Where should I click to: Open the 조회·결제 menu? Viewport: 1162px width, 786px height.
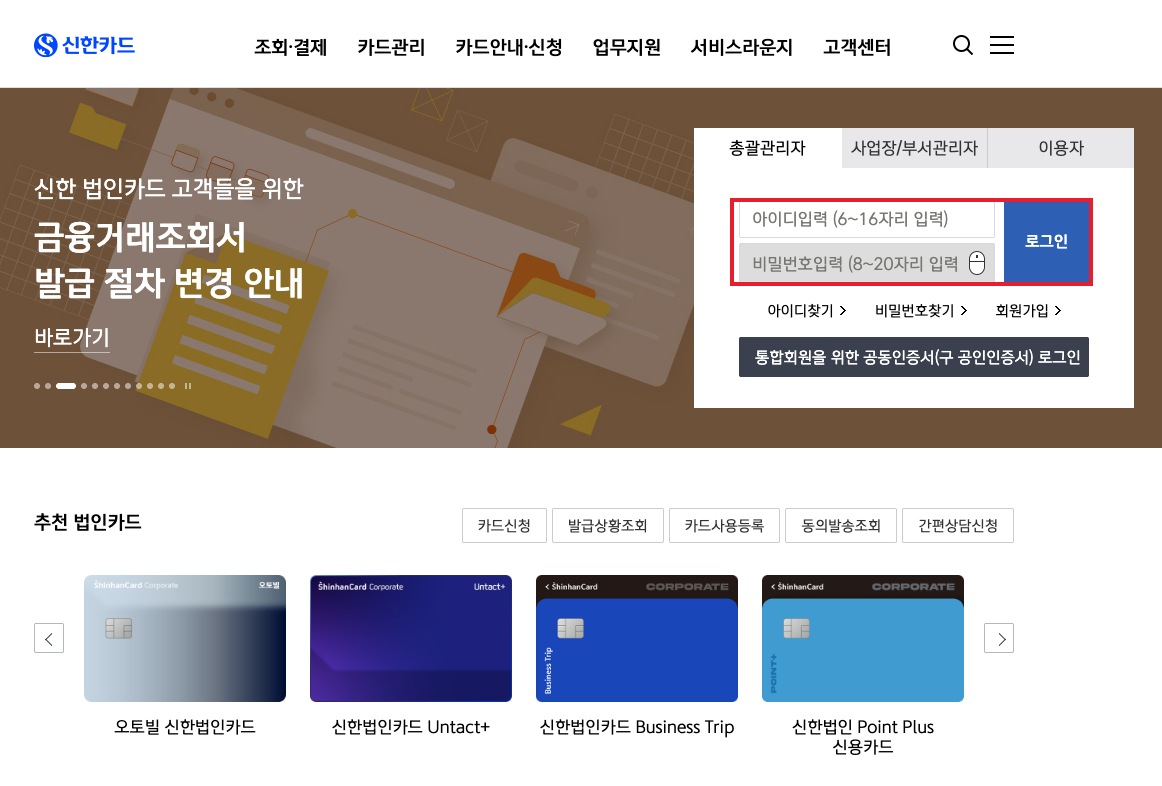click(290, 47)
